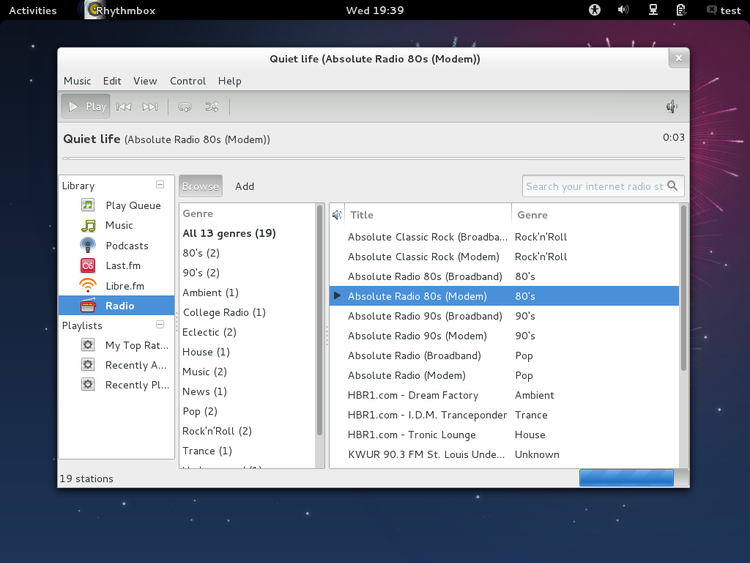Toggle the Repeat mode icon
The image size is (750, 563).
click(x=185, y=107)
